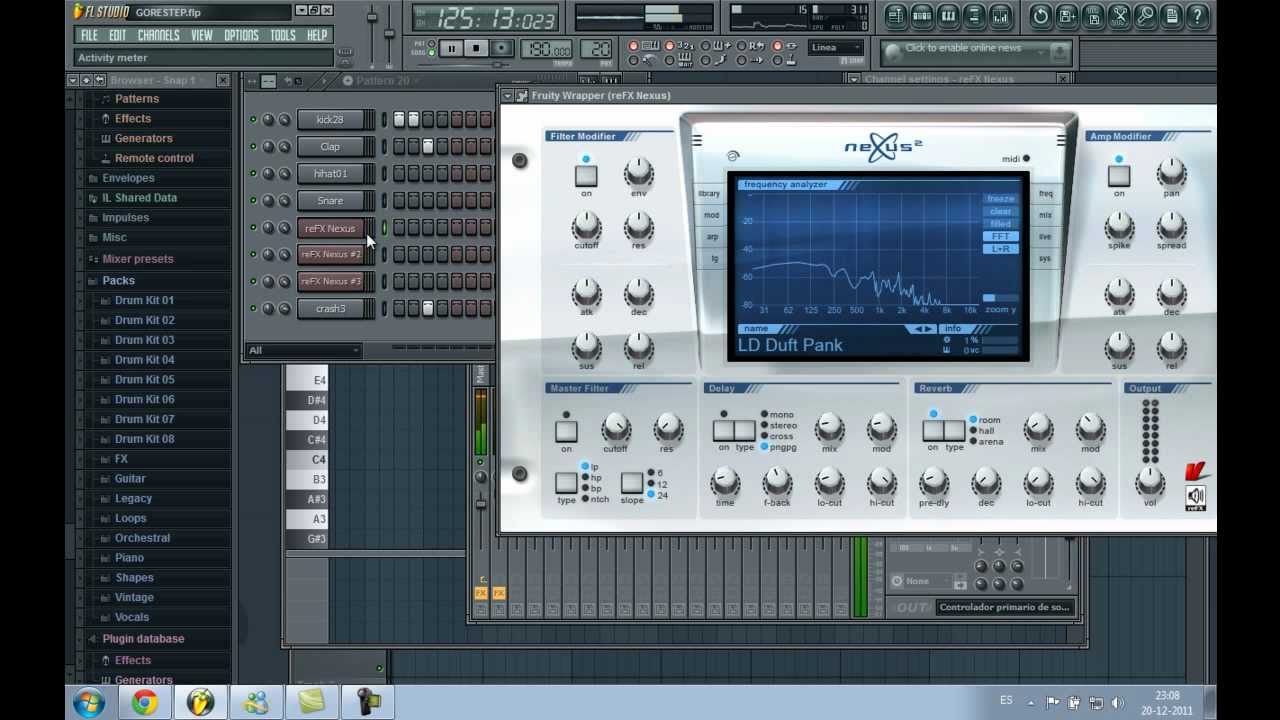Open the library tab in Nexus
Screen dimensions: 1280x720
709,193
